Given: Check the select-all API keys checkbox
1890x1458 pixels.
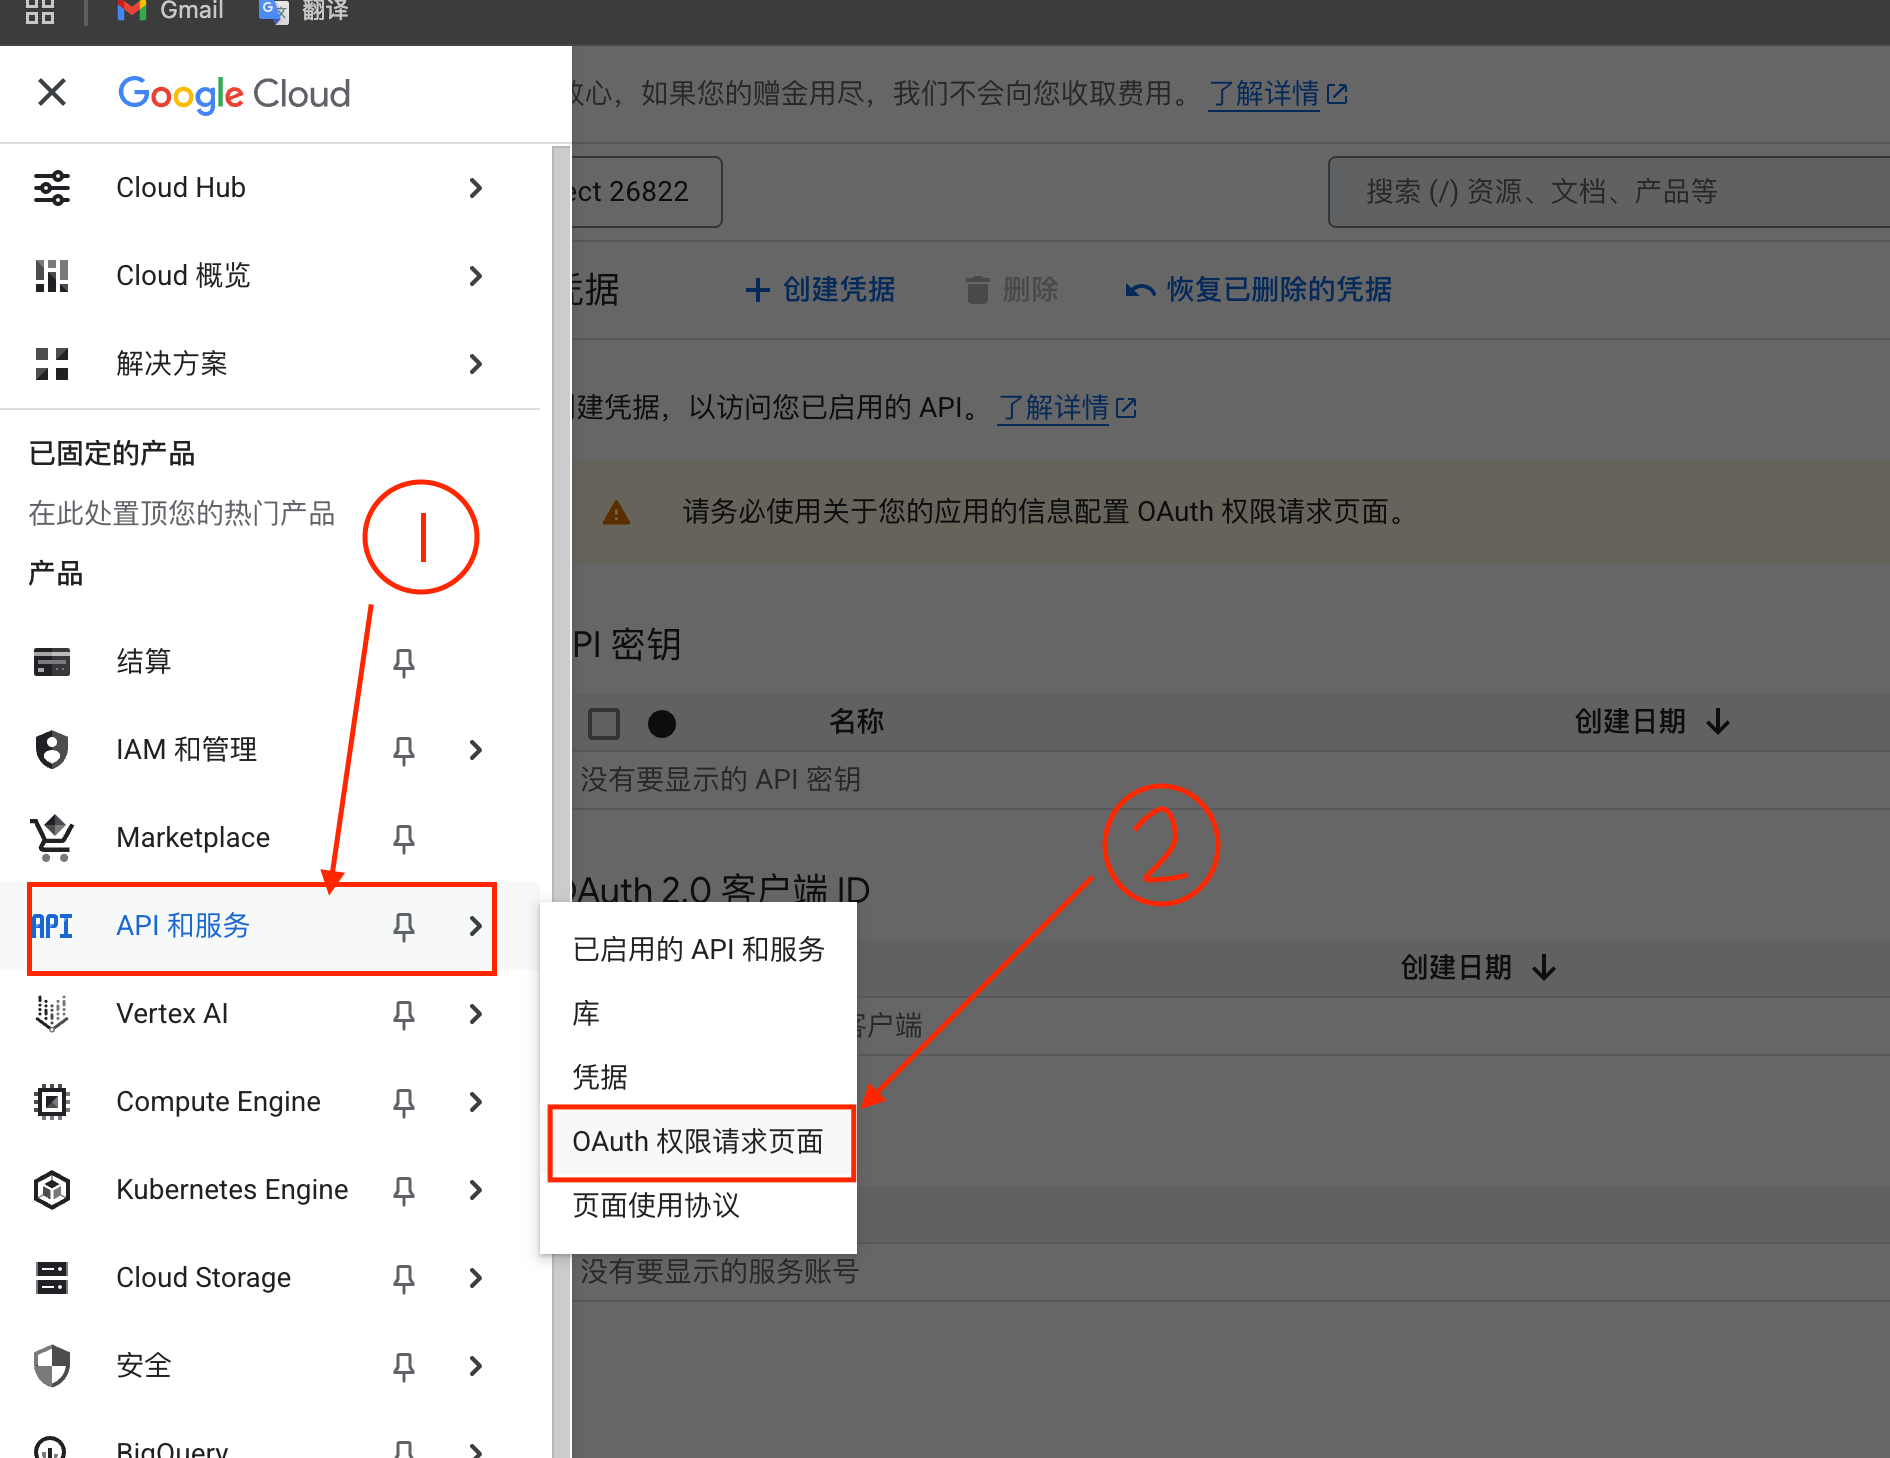Looking at the screenshot, I should pyautogui.click(x=604, y=723).
